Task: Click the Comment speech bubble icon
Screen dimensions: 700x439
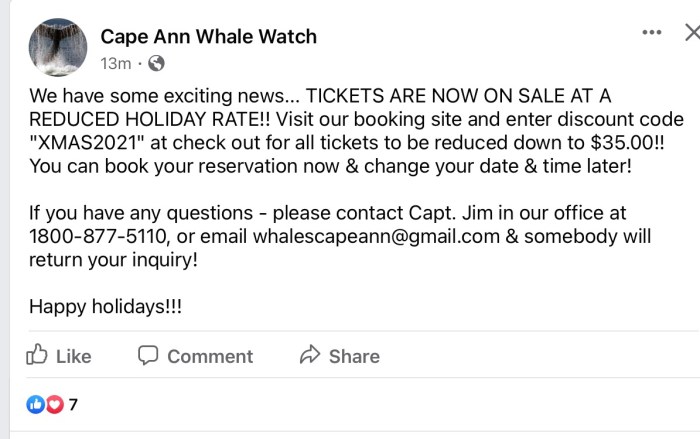Action: click(x=148, y=355)
